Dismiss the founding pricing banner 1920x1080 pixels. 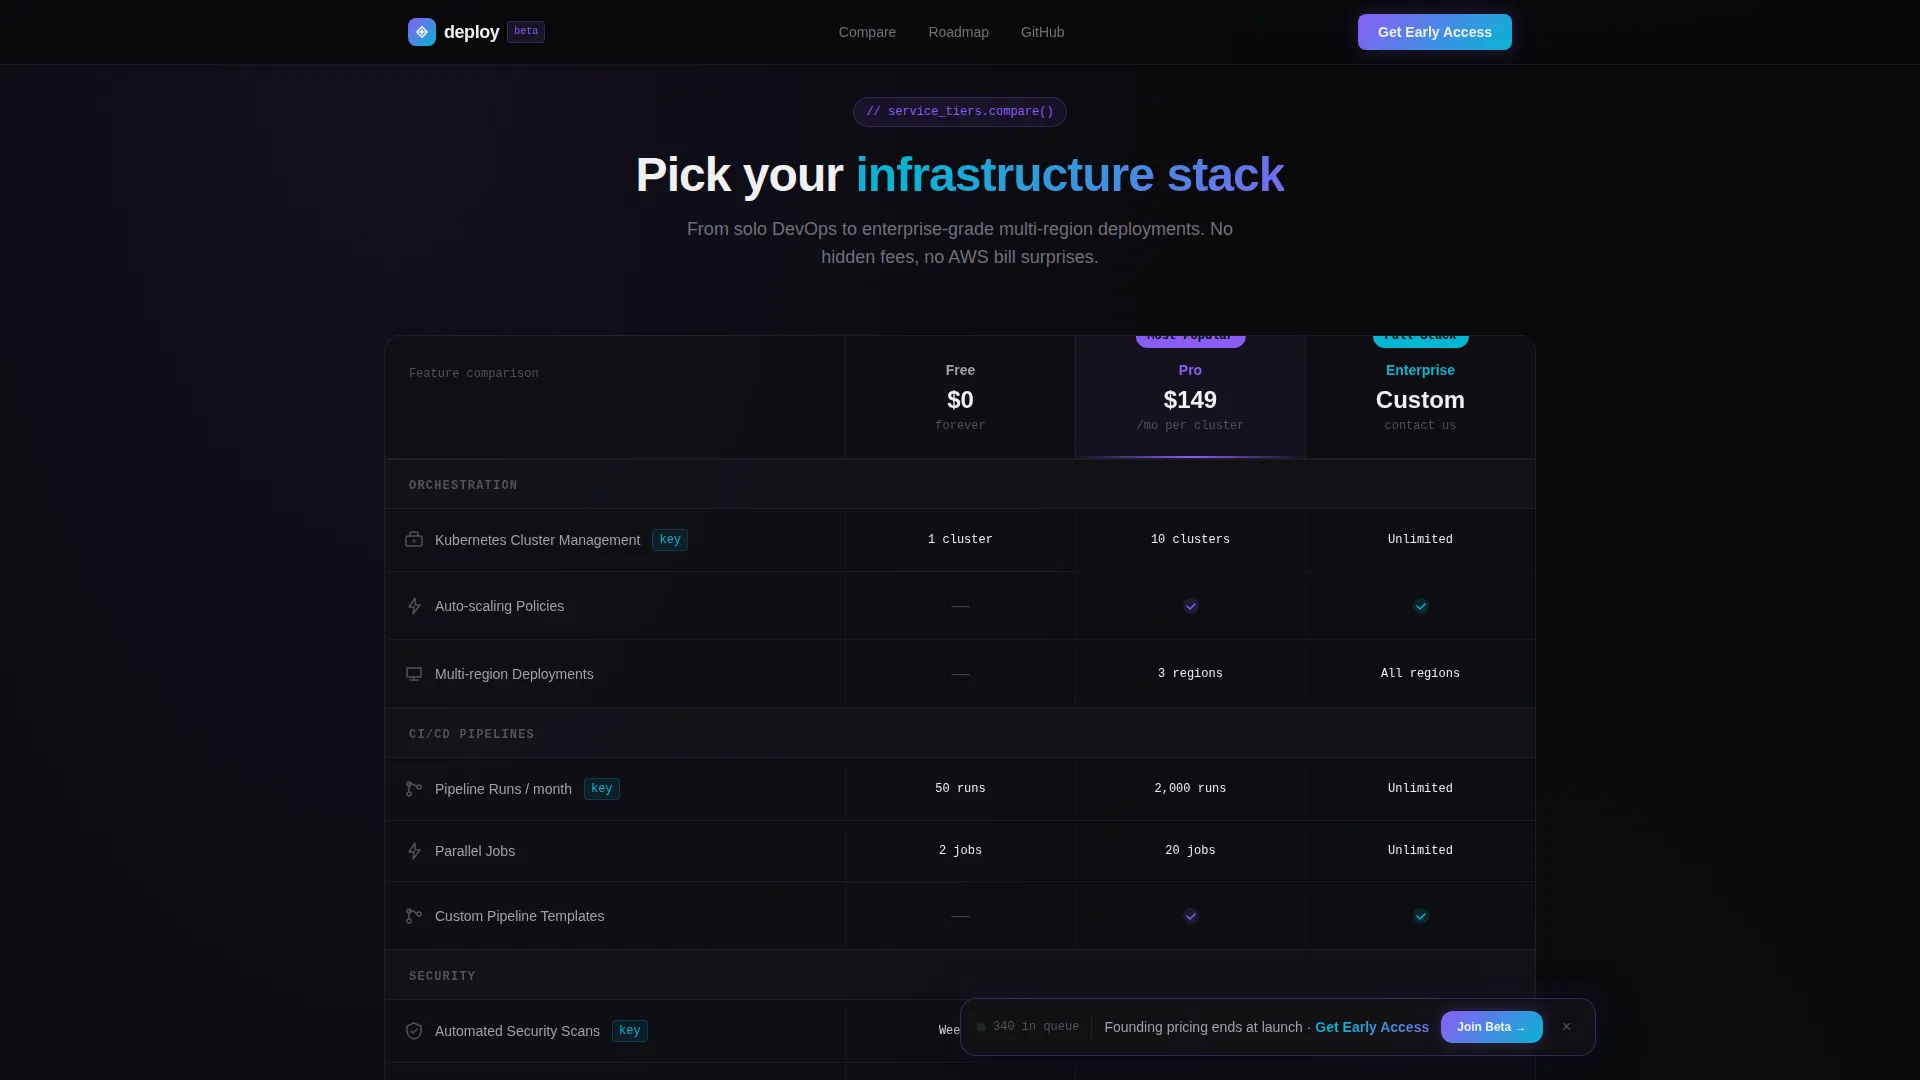click(x=1566, y=1027)
